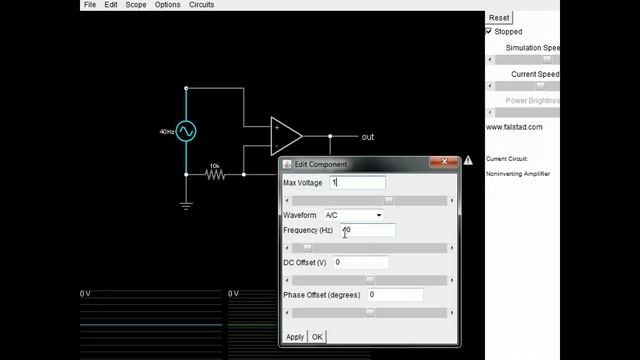Click the output node dot near out

point(330,136)
